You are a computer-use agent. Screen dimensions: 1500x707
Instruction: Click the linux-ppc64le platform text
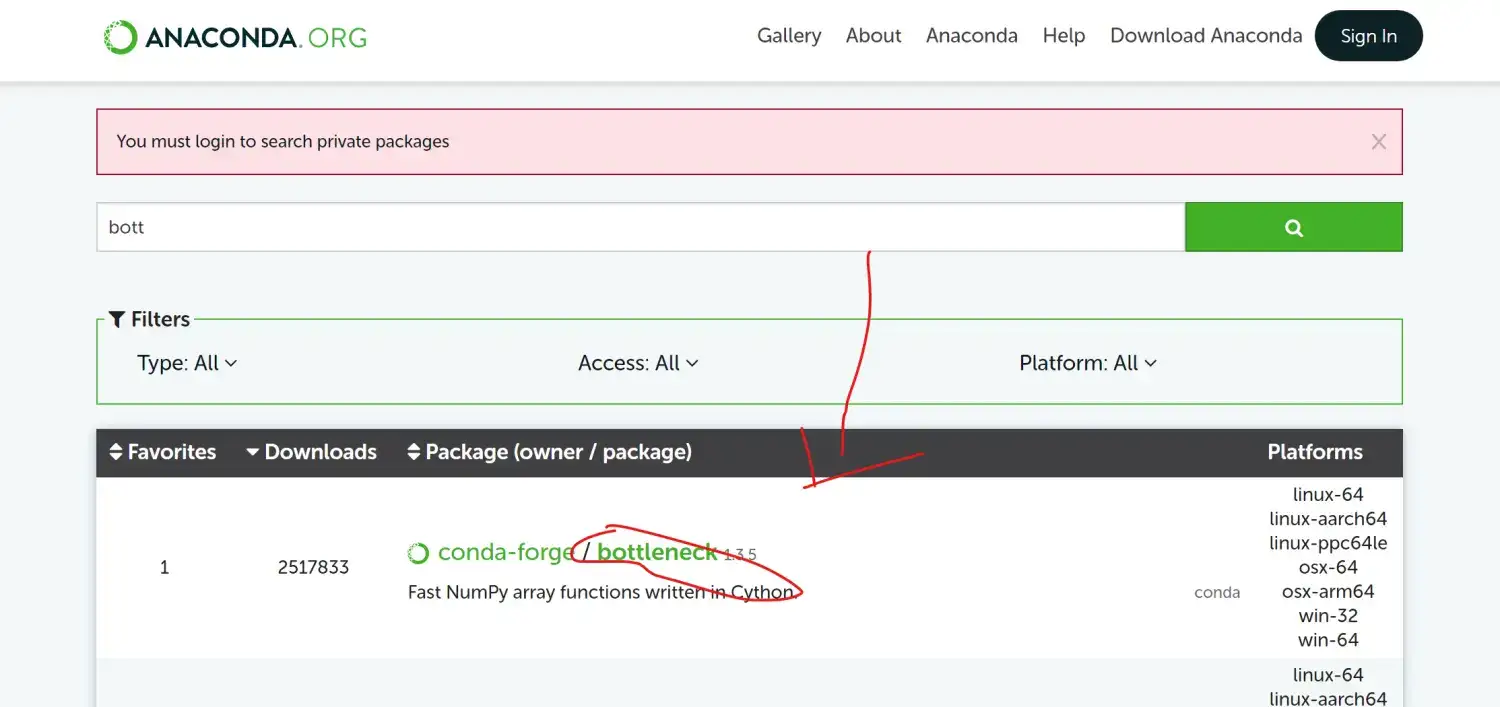pyautogui.click(x=1328, y=543)
